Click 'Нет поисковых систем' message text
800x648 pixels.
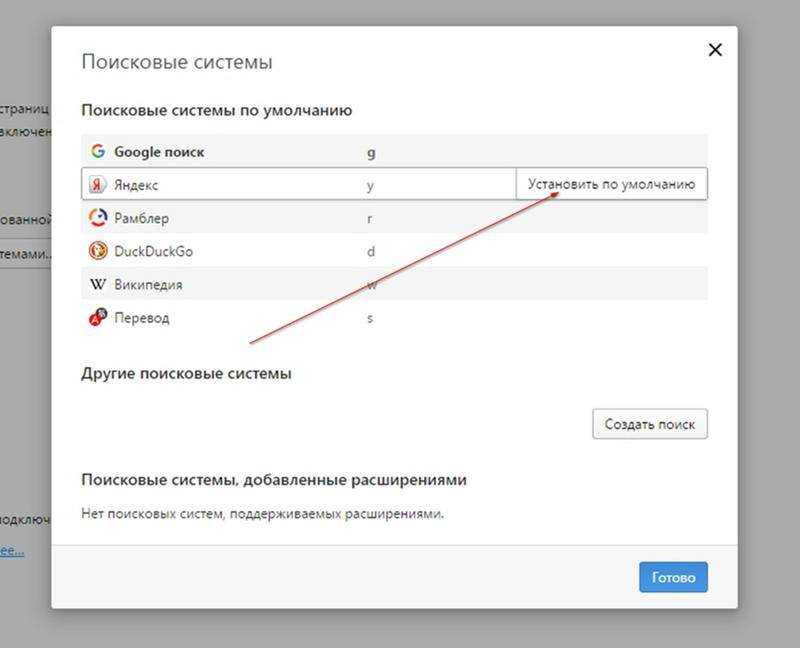click(263, 513)
